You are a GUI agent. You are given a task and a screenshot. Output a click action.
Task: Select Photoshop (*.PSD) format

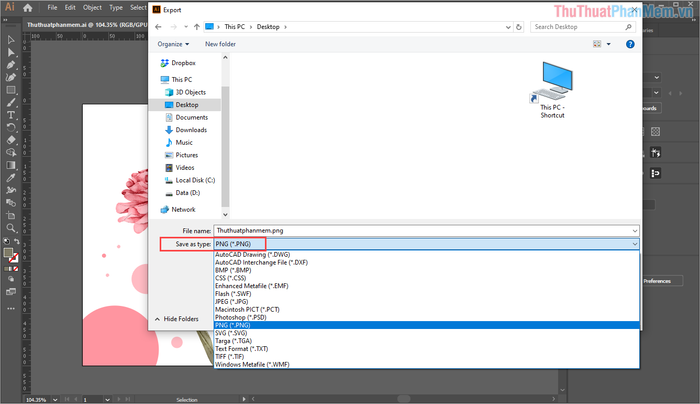(426, 317)
